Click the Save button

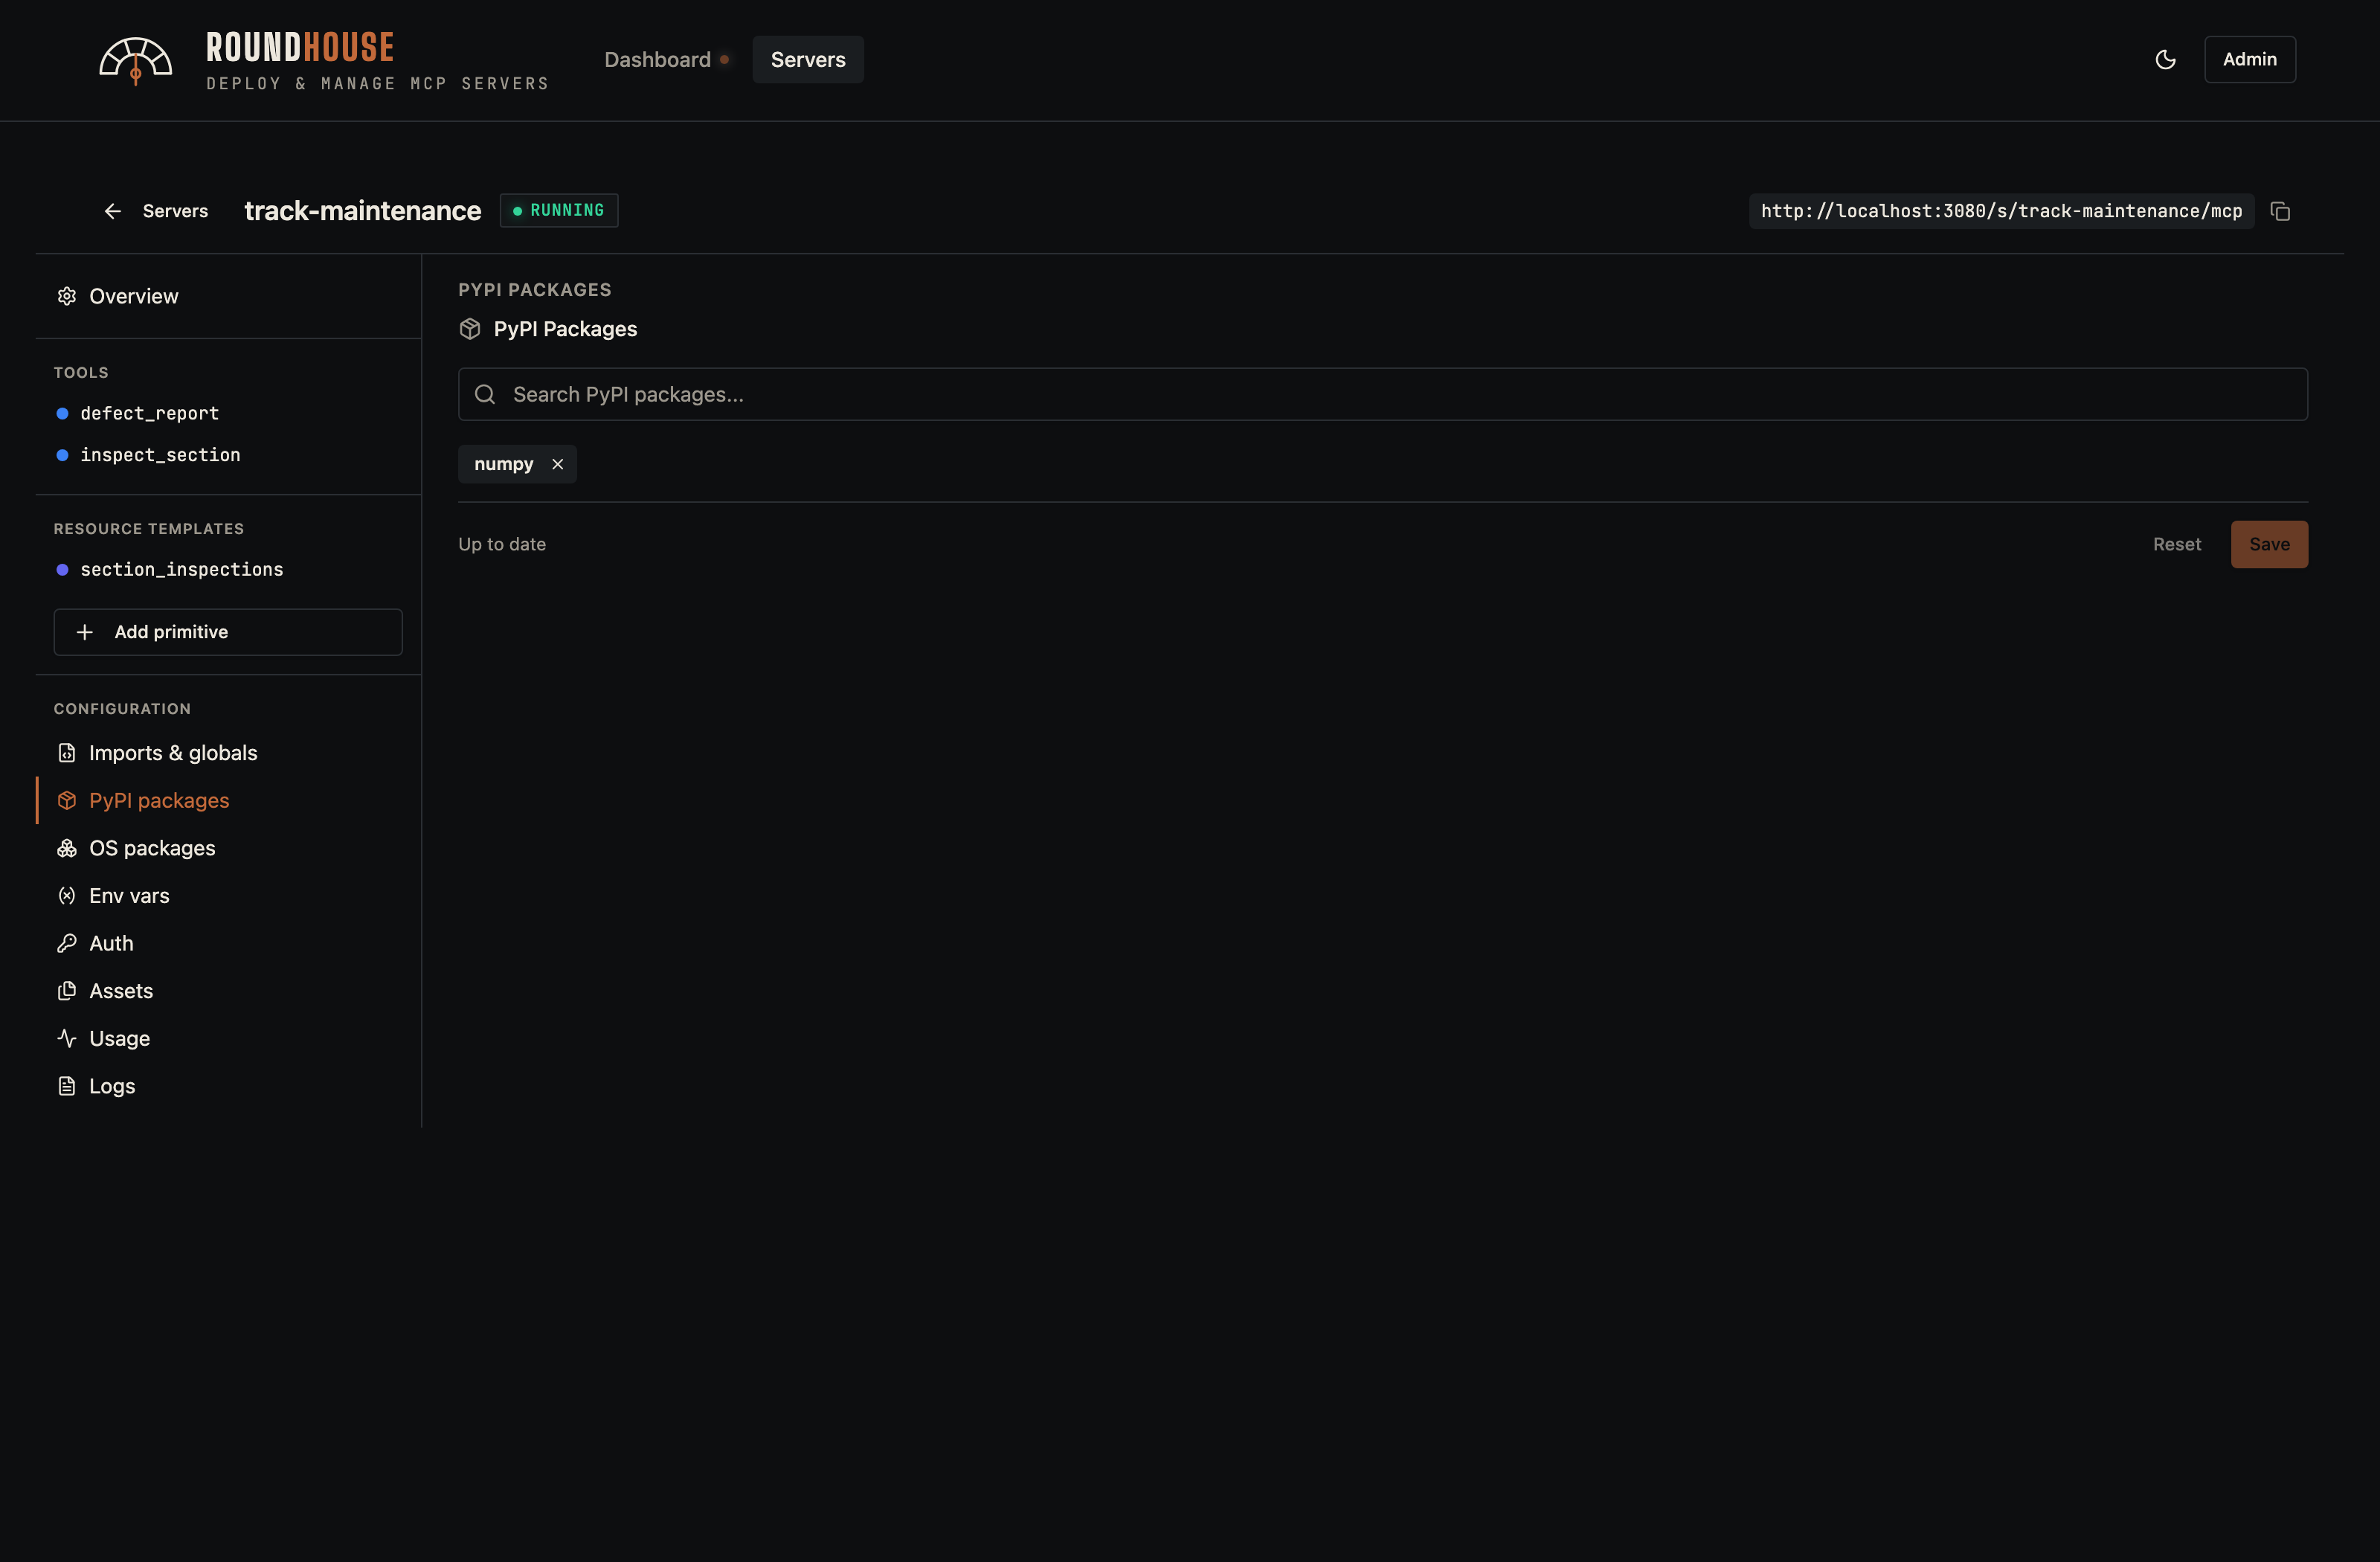2269,544
